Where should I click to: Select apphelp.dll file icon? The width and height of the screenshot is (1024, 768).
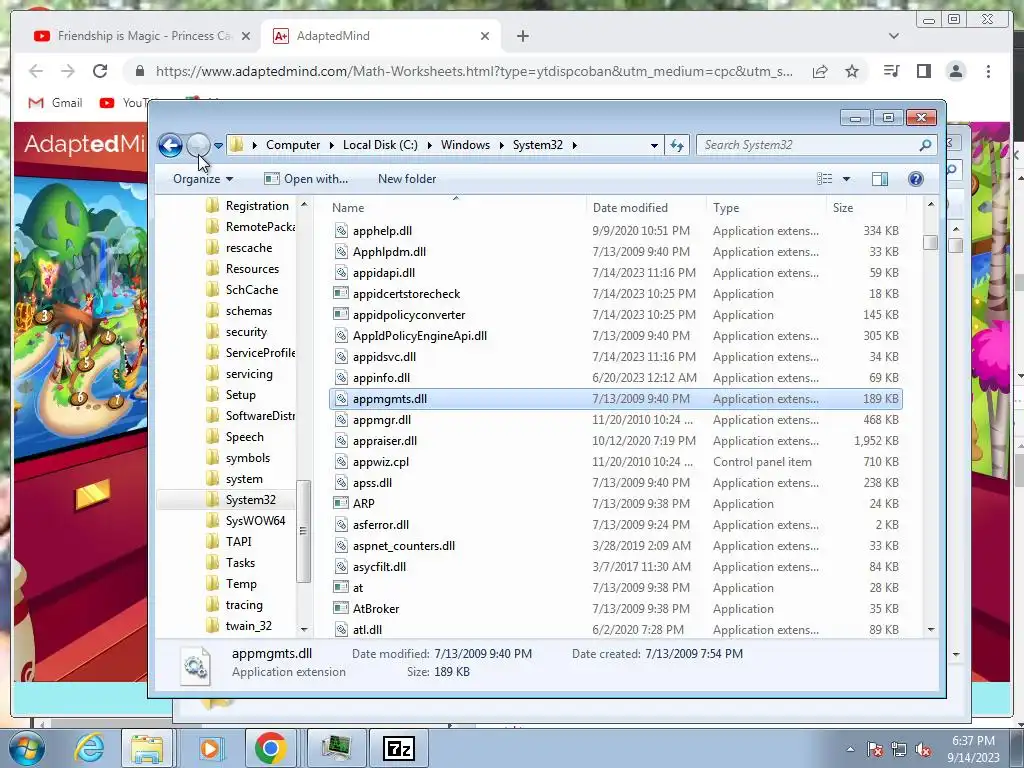341,231
